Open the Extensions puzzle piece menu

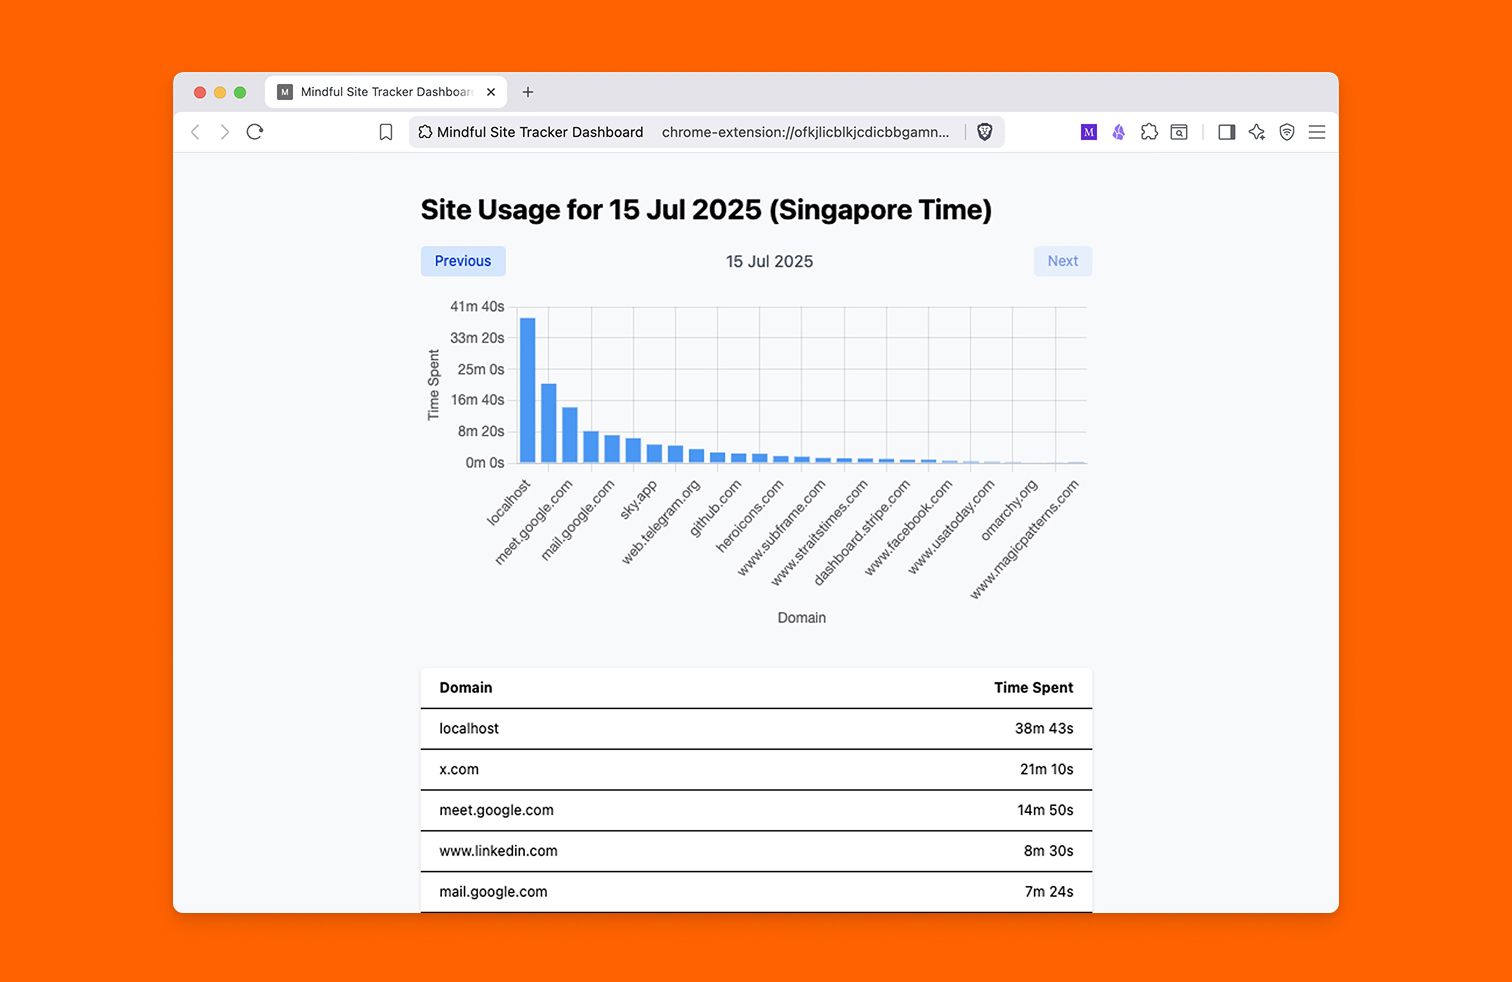[x=1149, y=132]
